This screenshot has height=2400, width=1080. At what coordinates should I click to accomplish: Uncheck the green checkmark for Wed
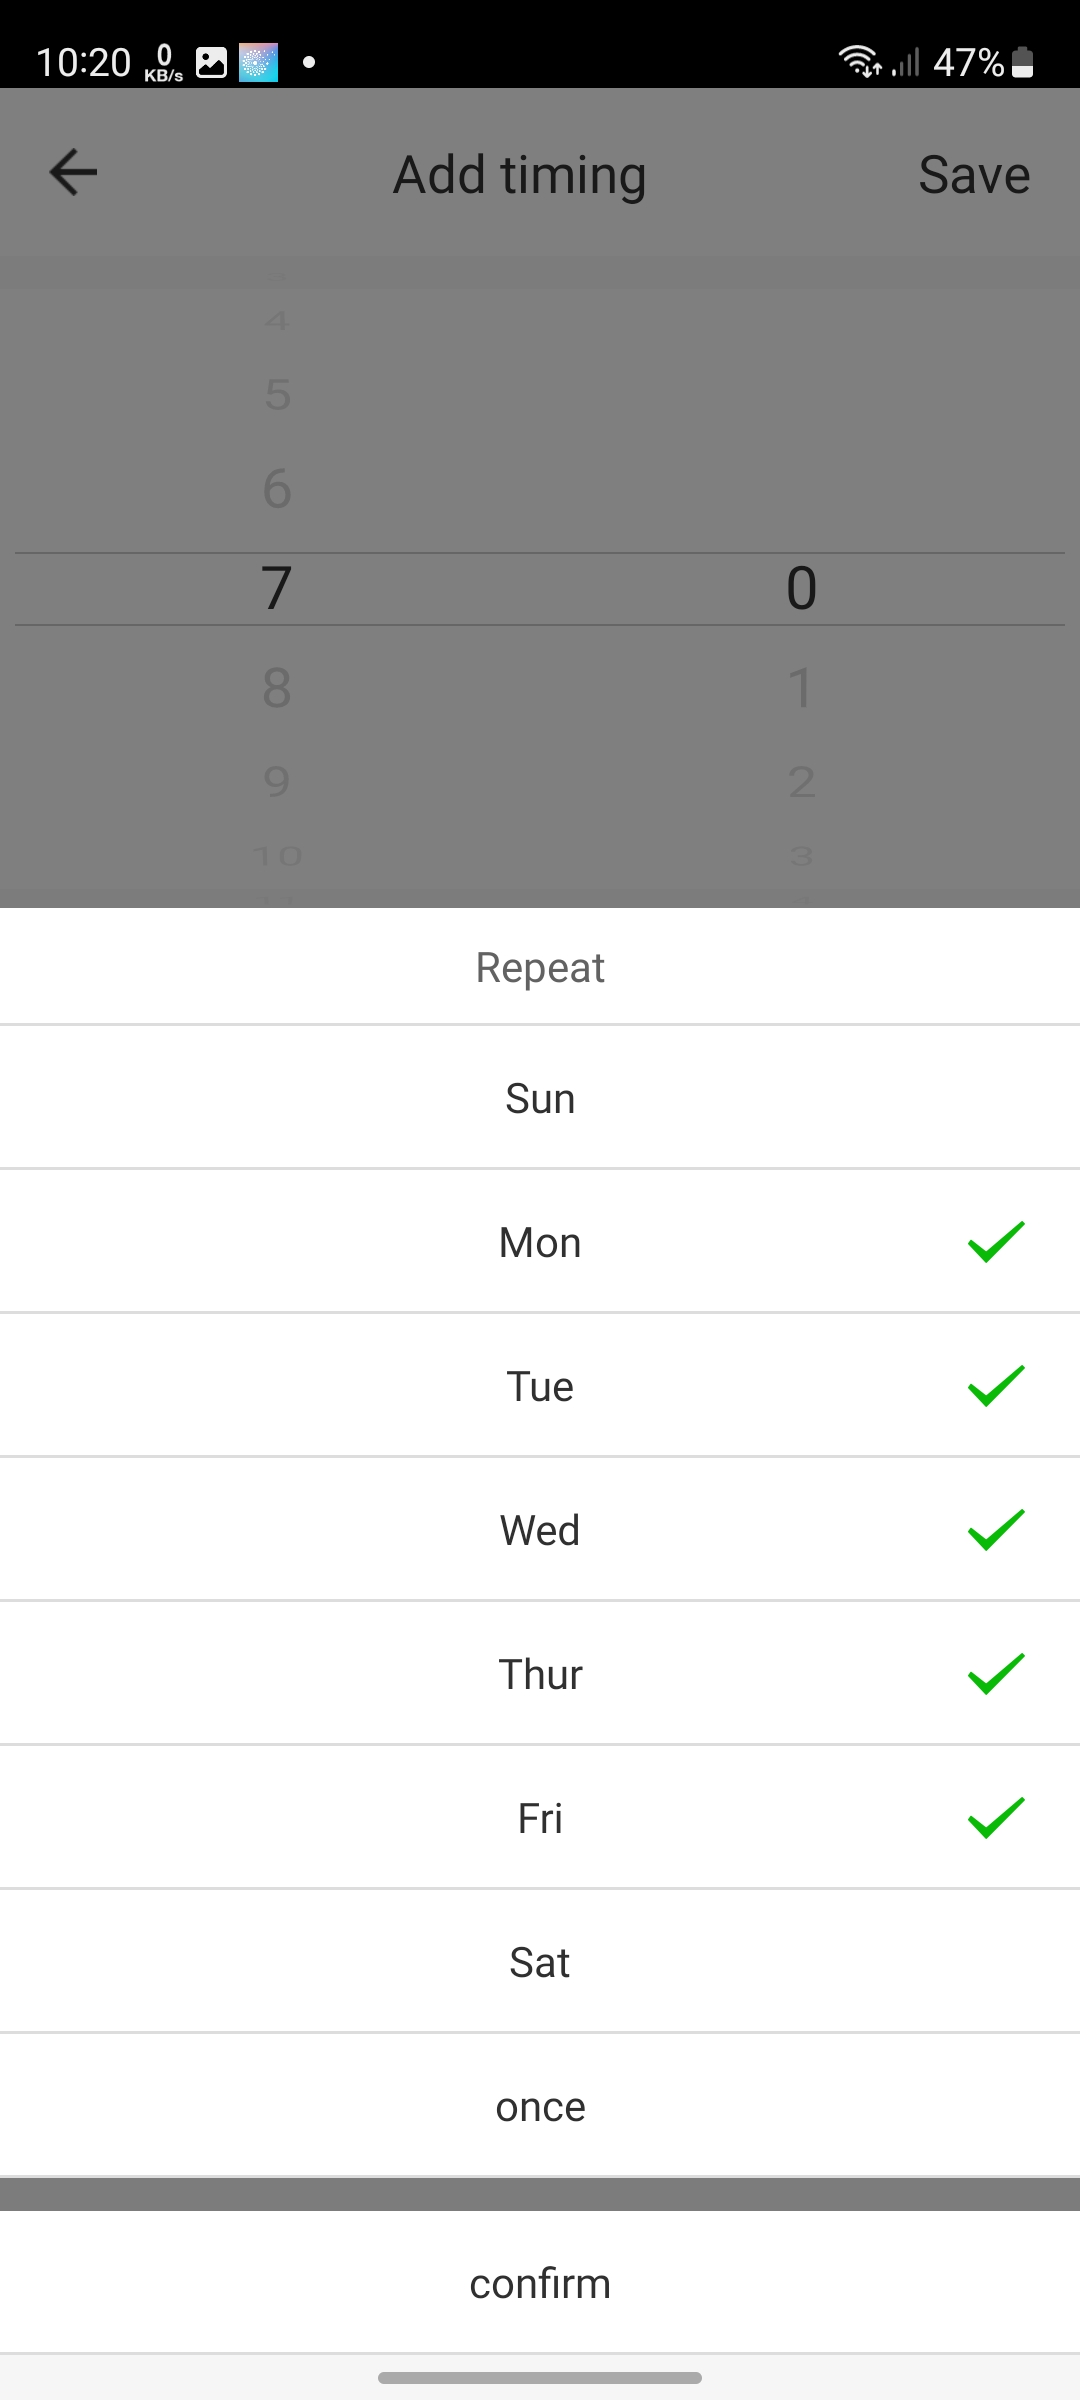[996, 1530]
